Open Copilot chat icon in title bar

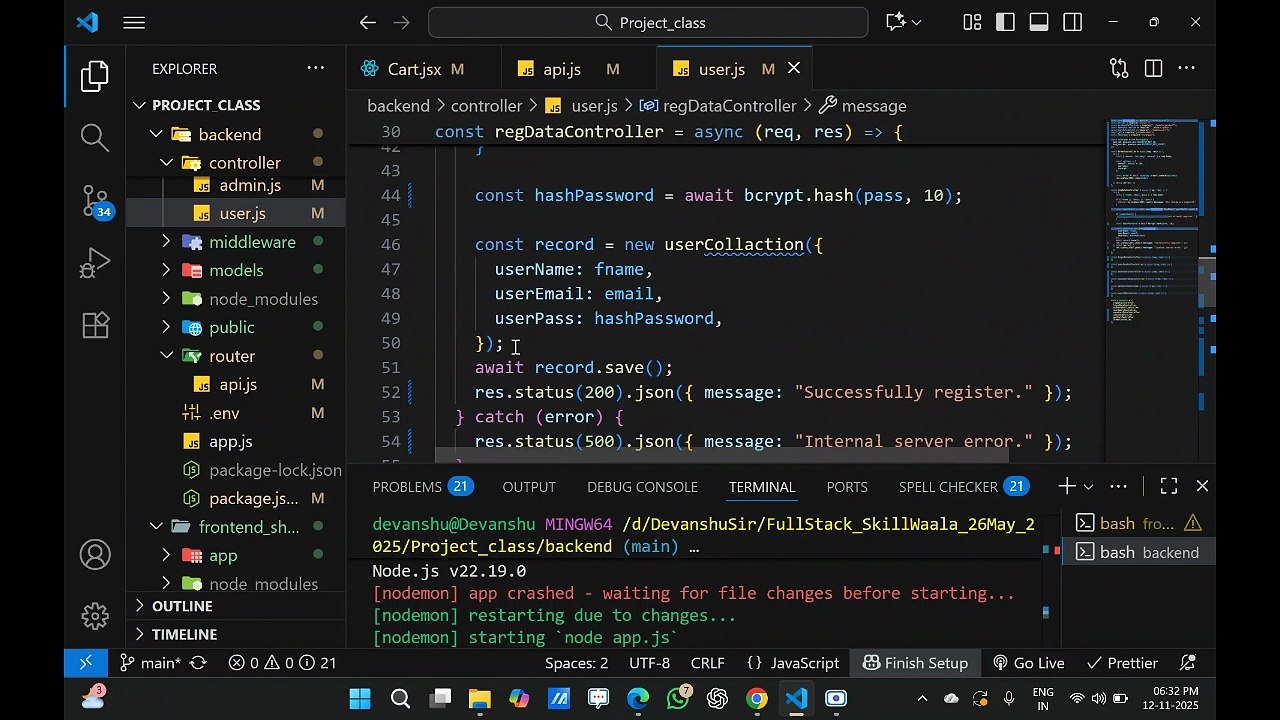[896, 22]
